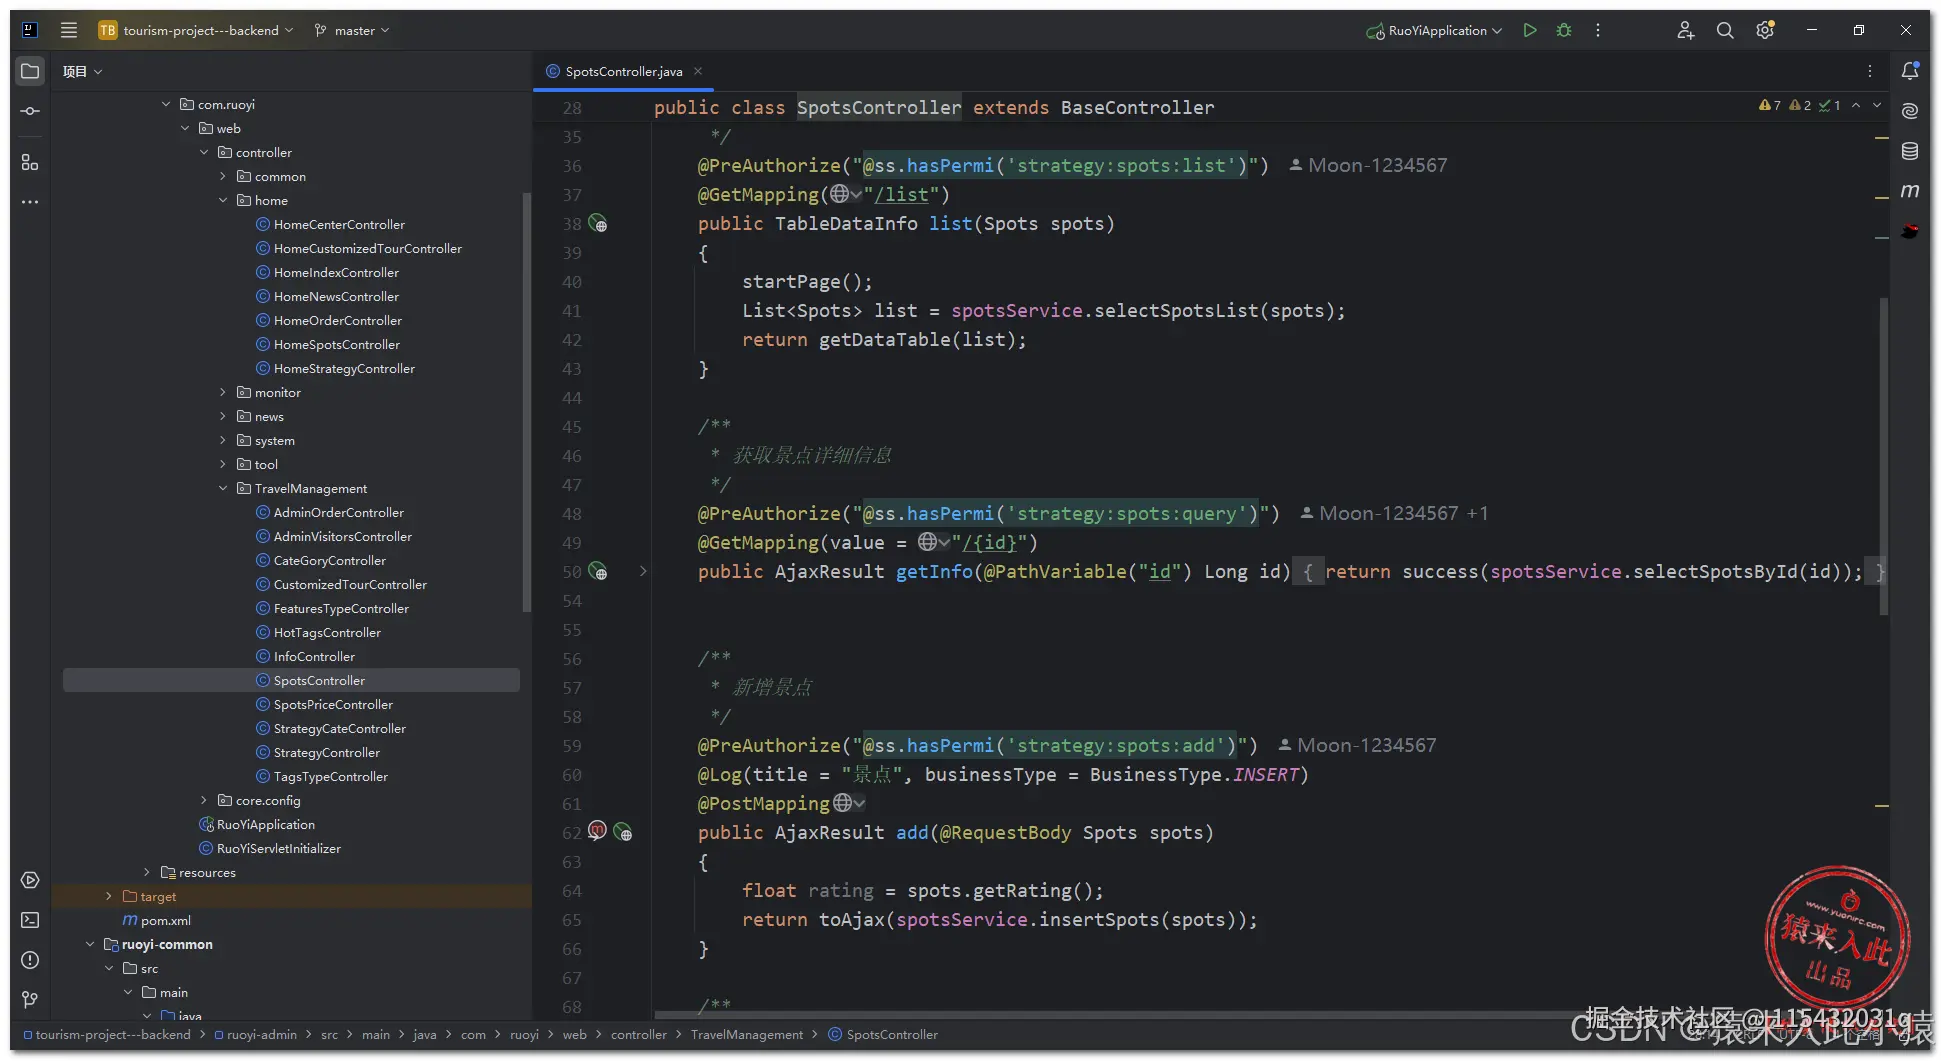Click the controller breadcrumb
The width and height of the screenshot is (1941, 1061).
tap(638, 1035)
